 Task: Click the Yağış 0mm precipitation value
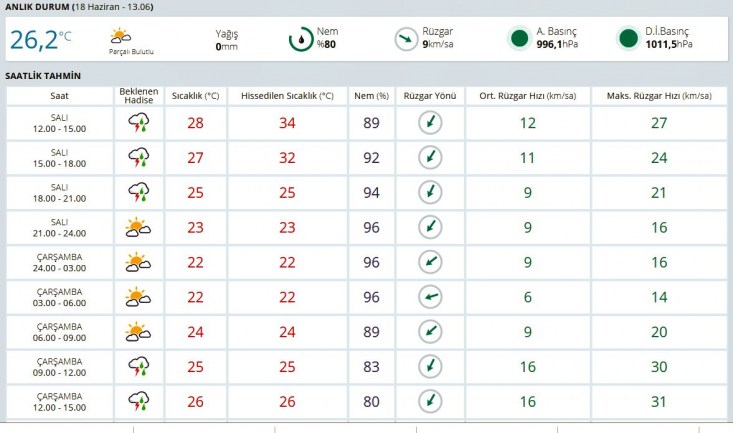click(226, 40)
